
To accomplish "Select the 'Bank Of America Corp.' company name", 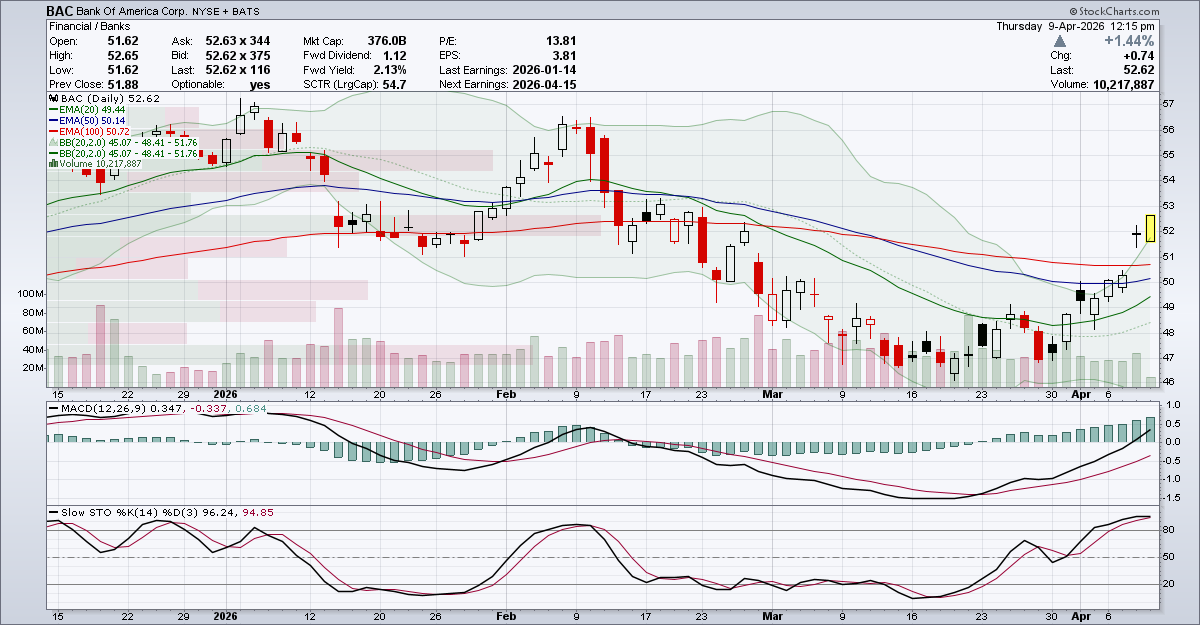I will tap(131, 13).
